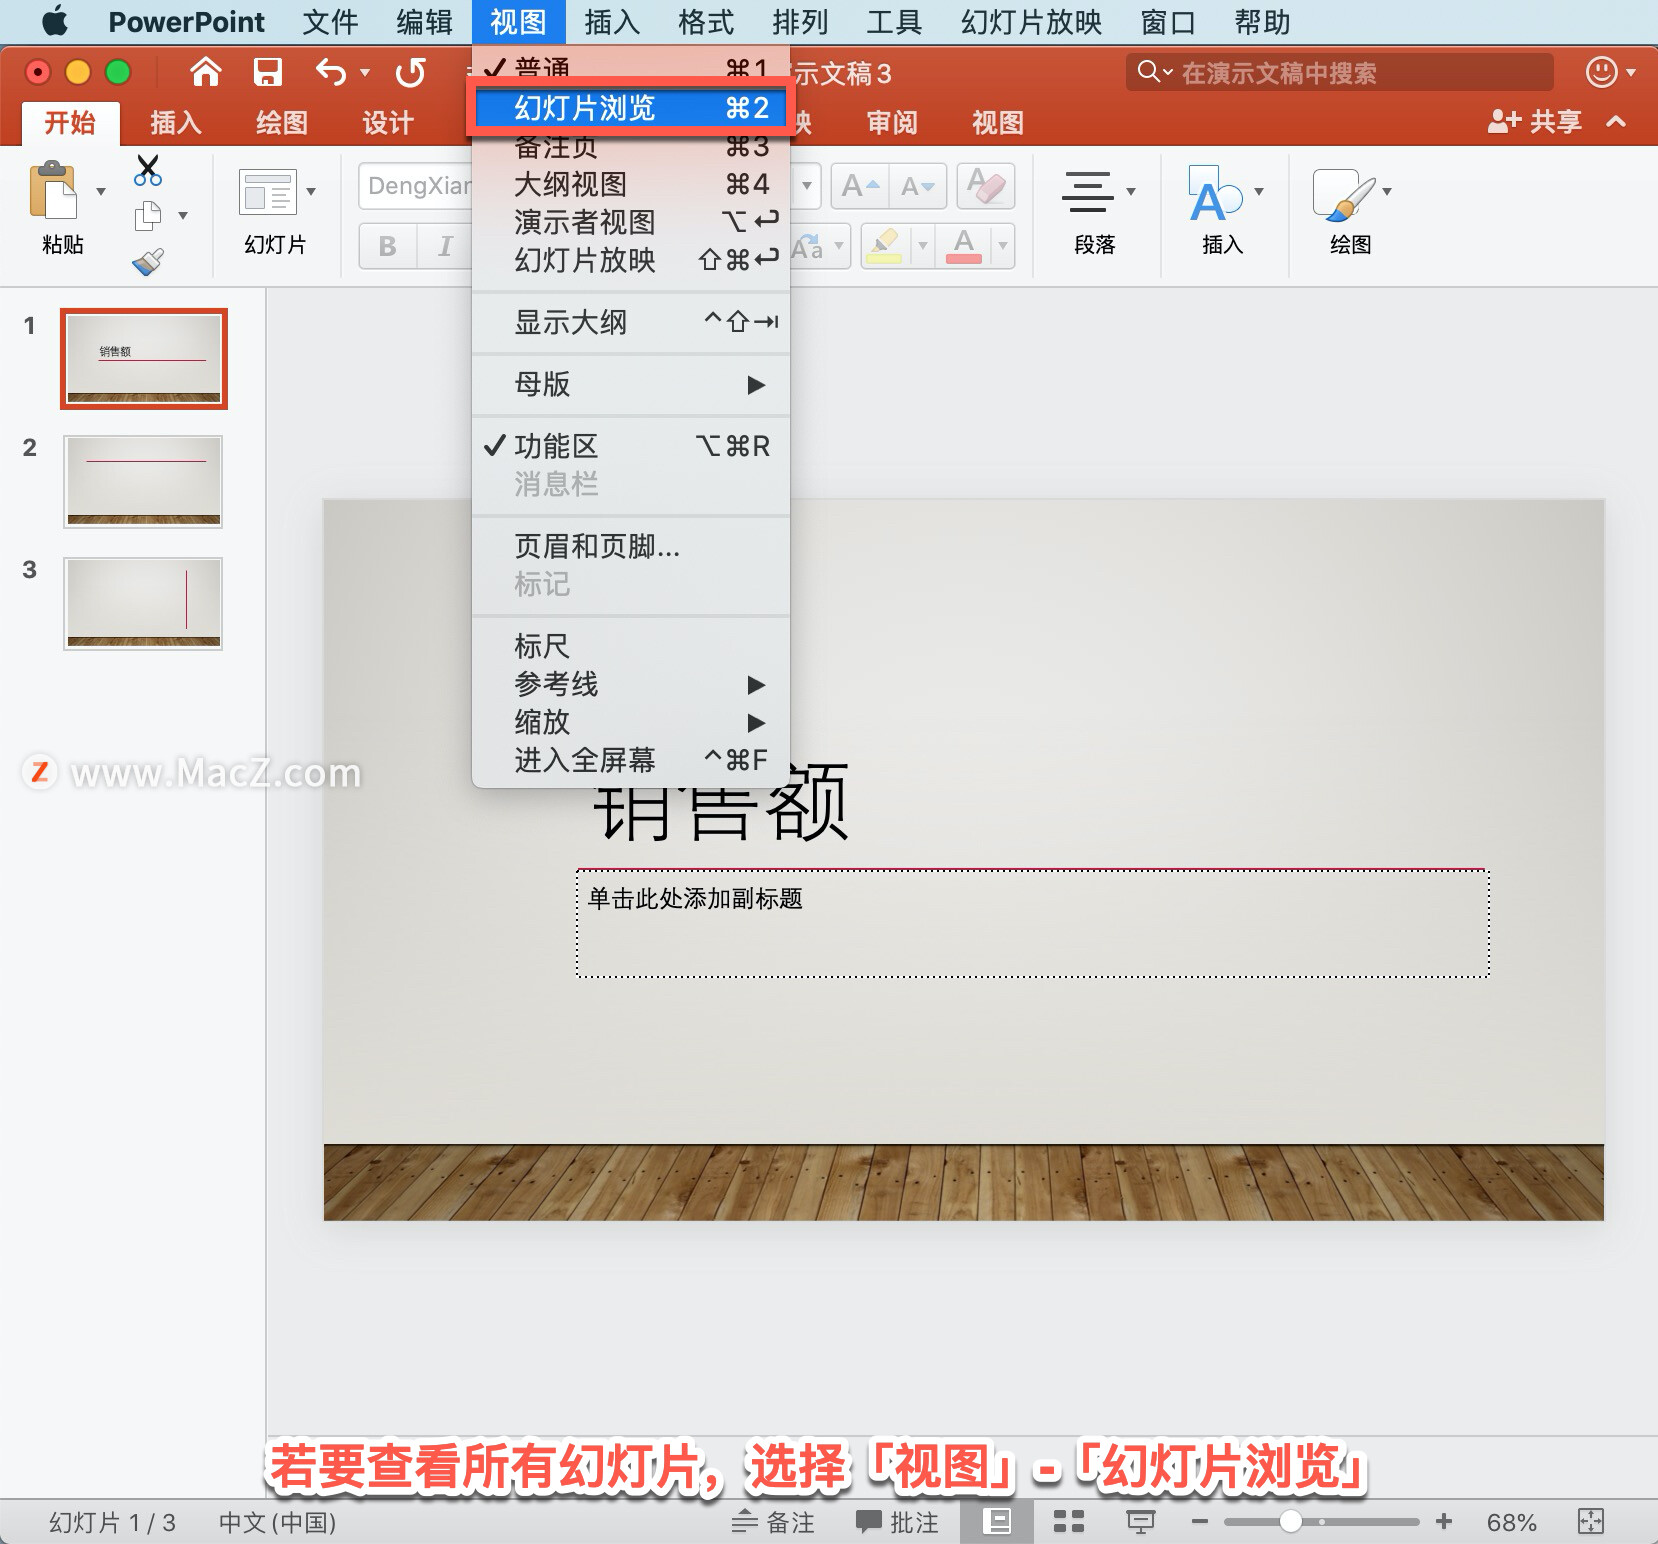Select slide 3 thumbnail
The width and height of the screenshot is (1658, 1544).
[x=143, y=603]
